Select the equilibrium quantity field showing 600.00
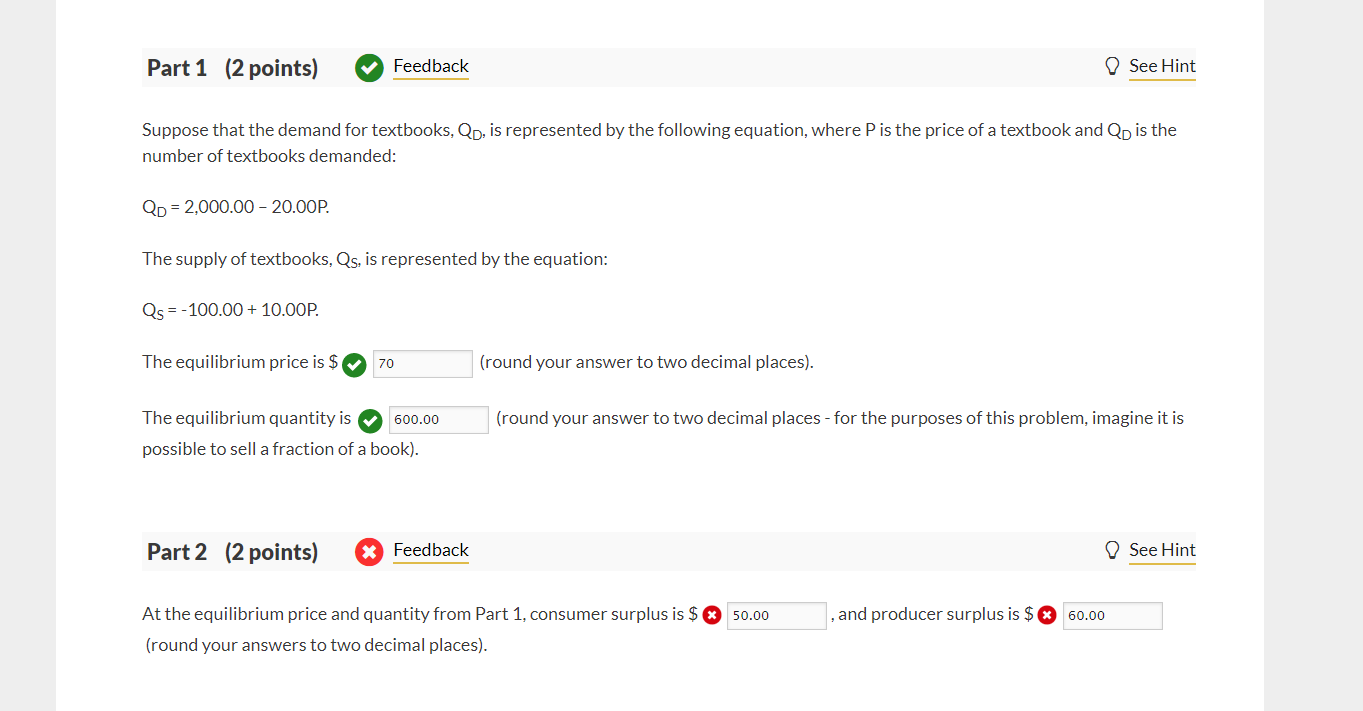The height and width of the screenshot is (711, 1363). (x=438, y=420)
